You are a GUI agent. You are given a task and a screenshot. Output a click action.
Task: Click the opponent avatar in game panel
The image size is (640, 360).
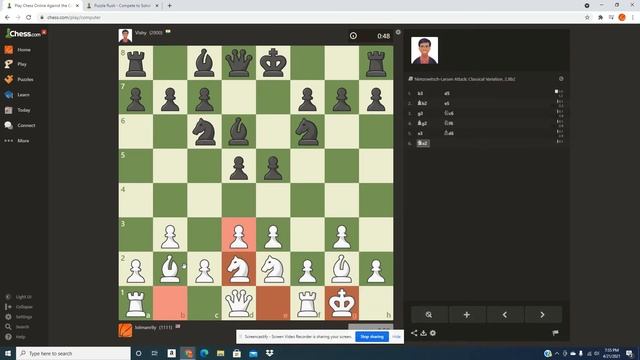[x=424, y=51]
